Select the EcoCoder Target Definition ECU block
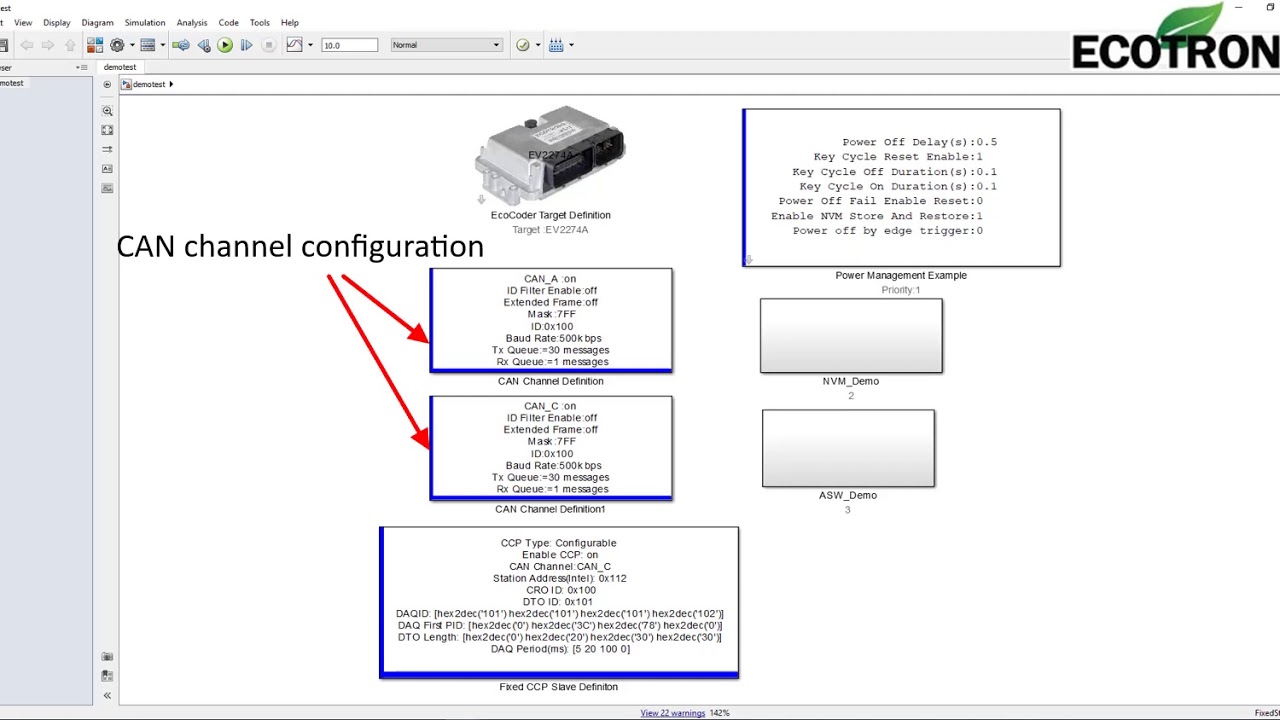This screenshot has width=1280, height=720. pyautogui.click(x=550, y=156)
